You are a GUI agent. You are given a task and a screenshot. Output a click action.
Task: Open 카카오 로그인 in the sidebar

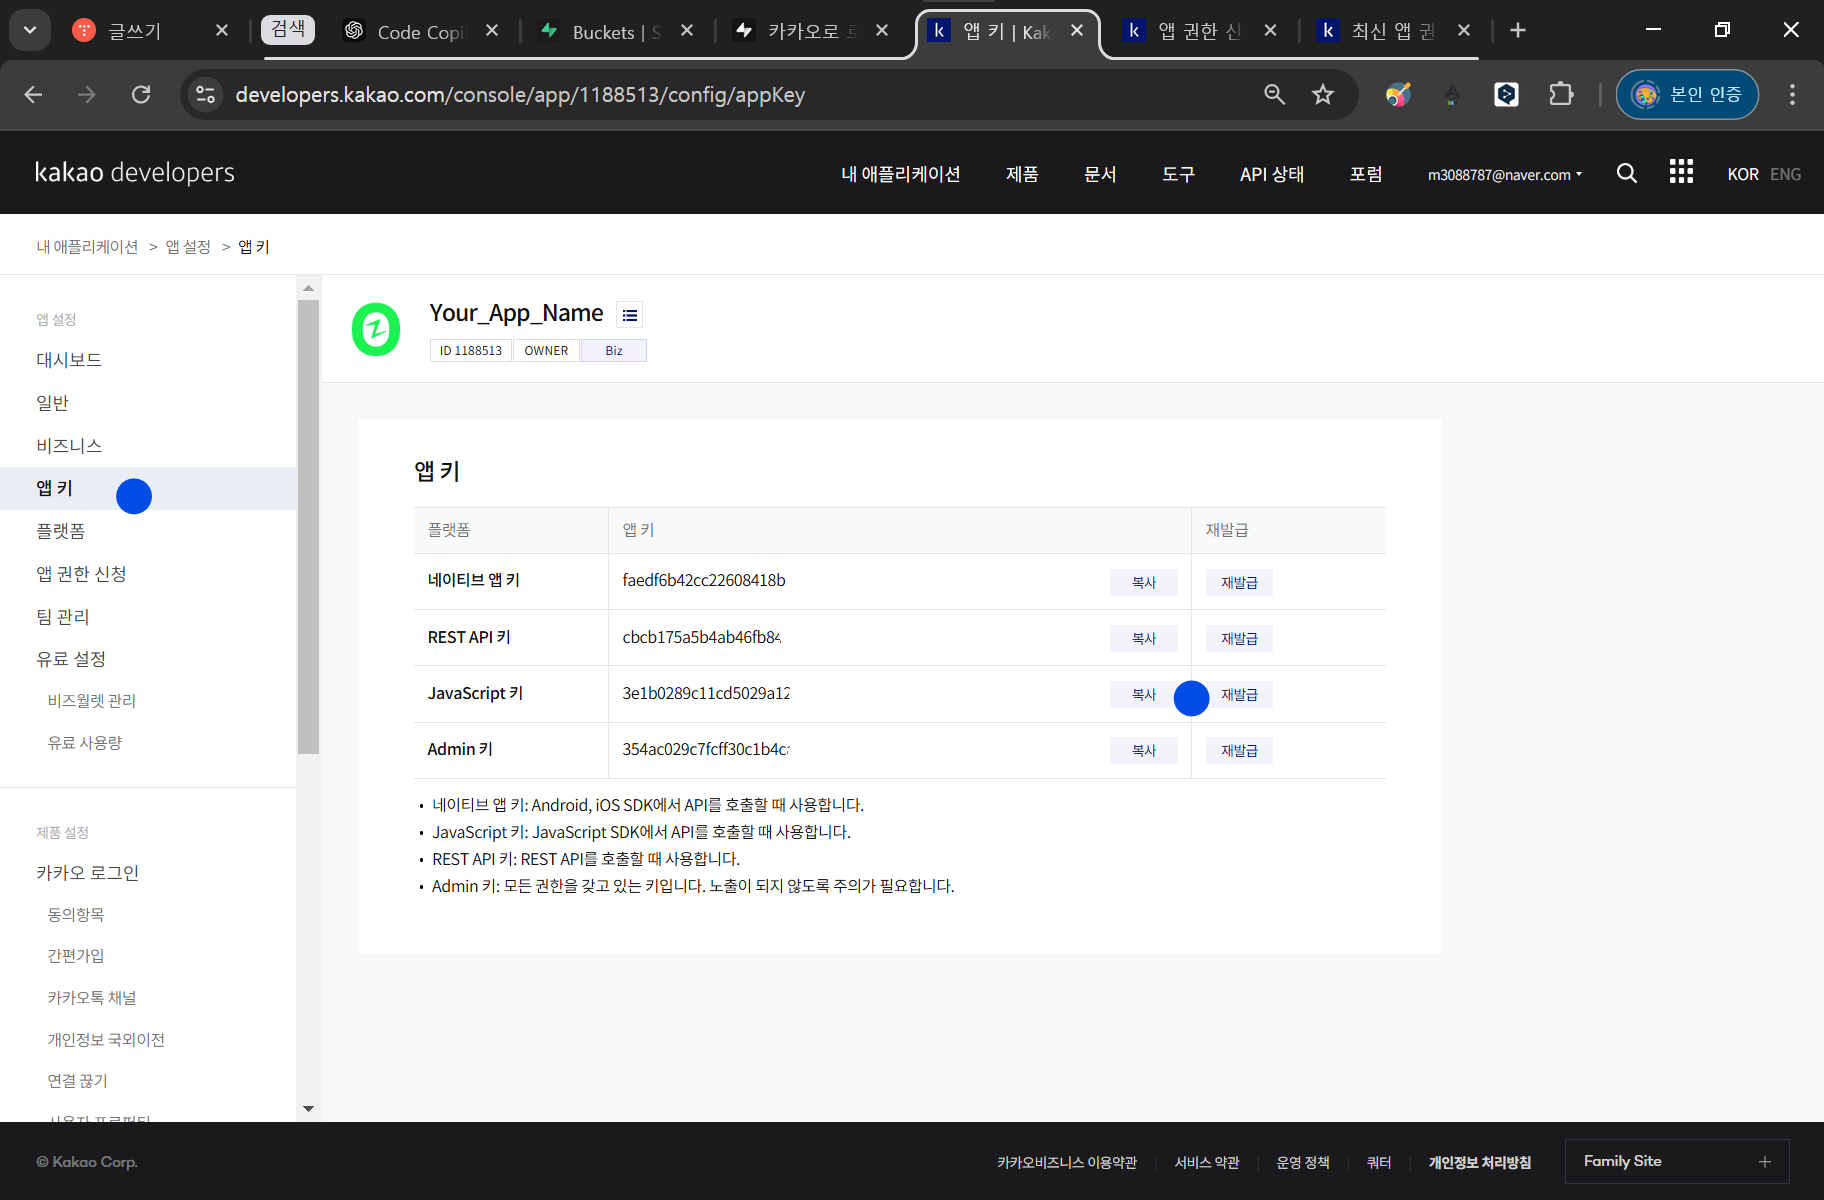pos(88,873)
